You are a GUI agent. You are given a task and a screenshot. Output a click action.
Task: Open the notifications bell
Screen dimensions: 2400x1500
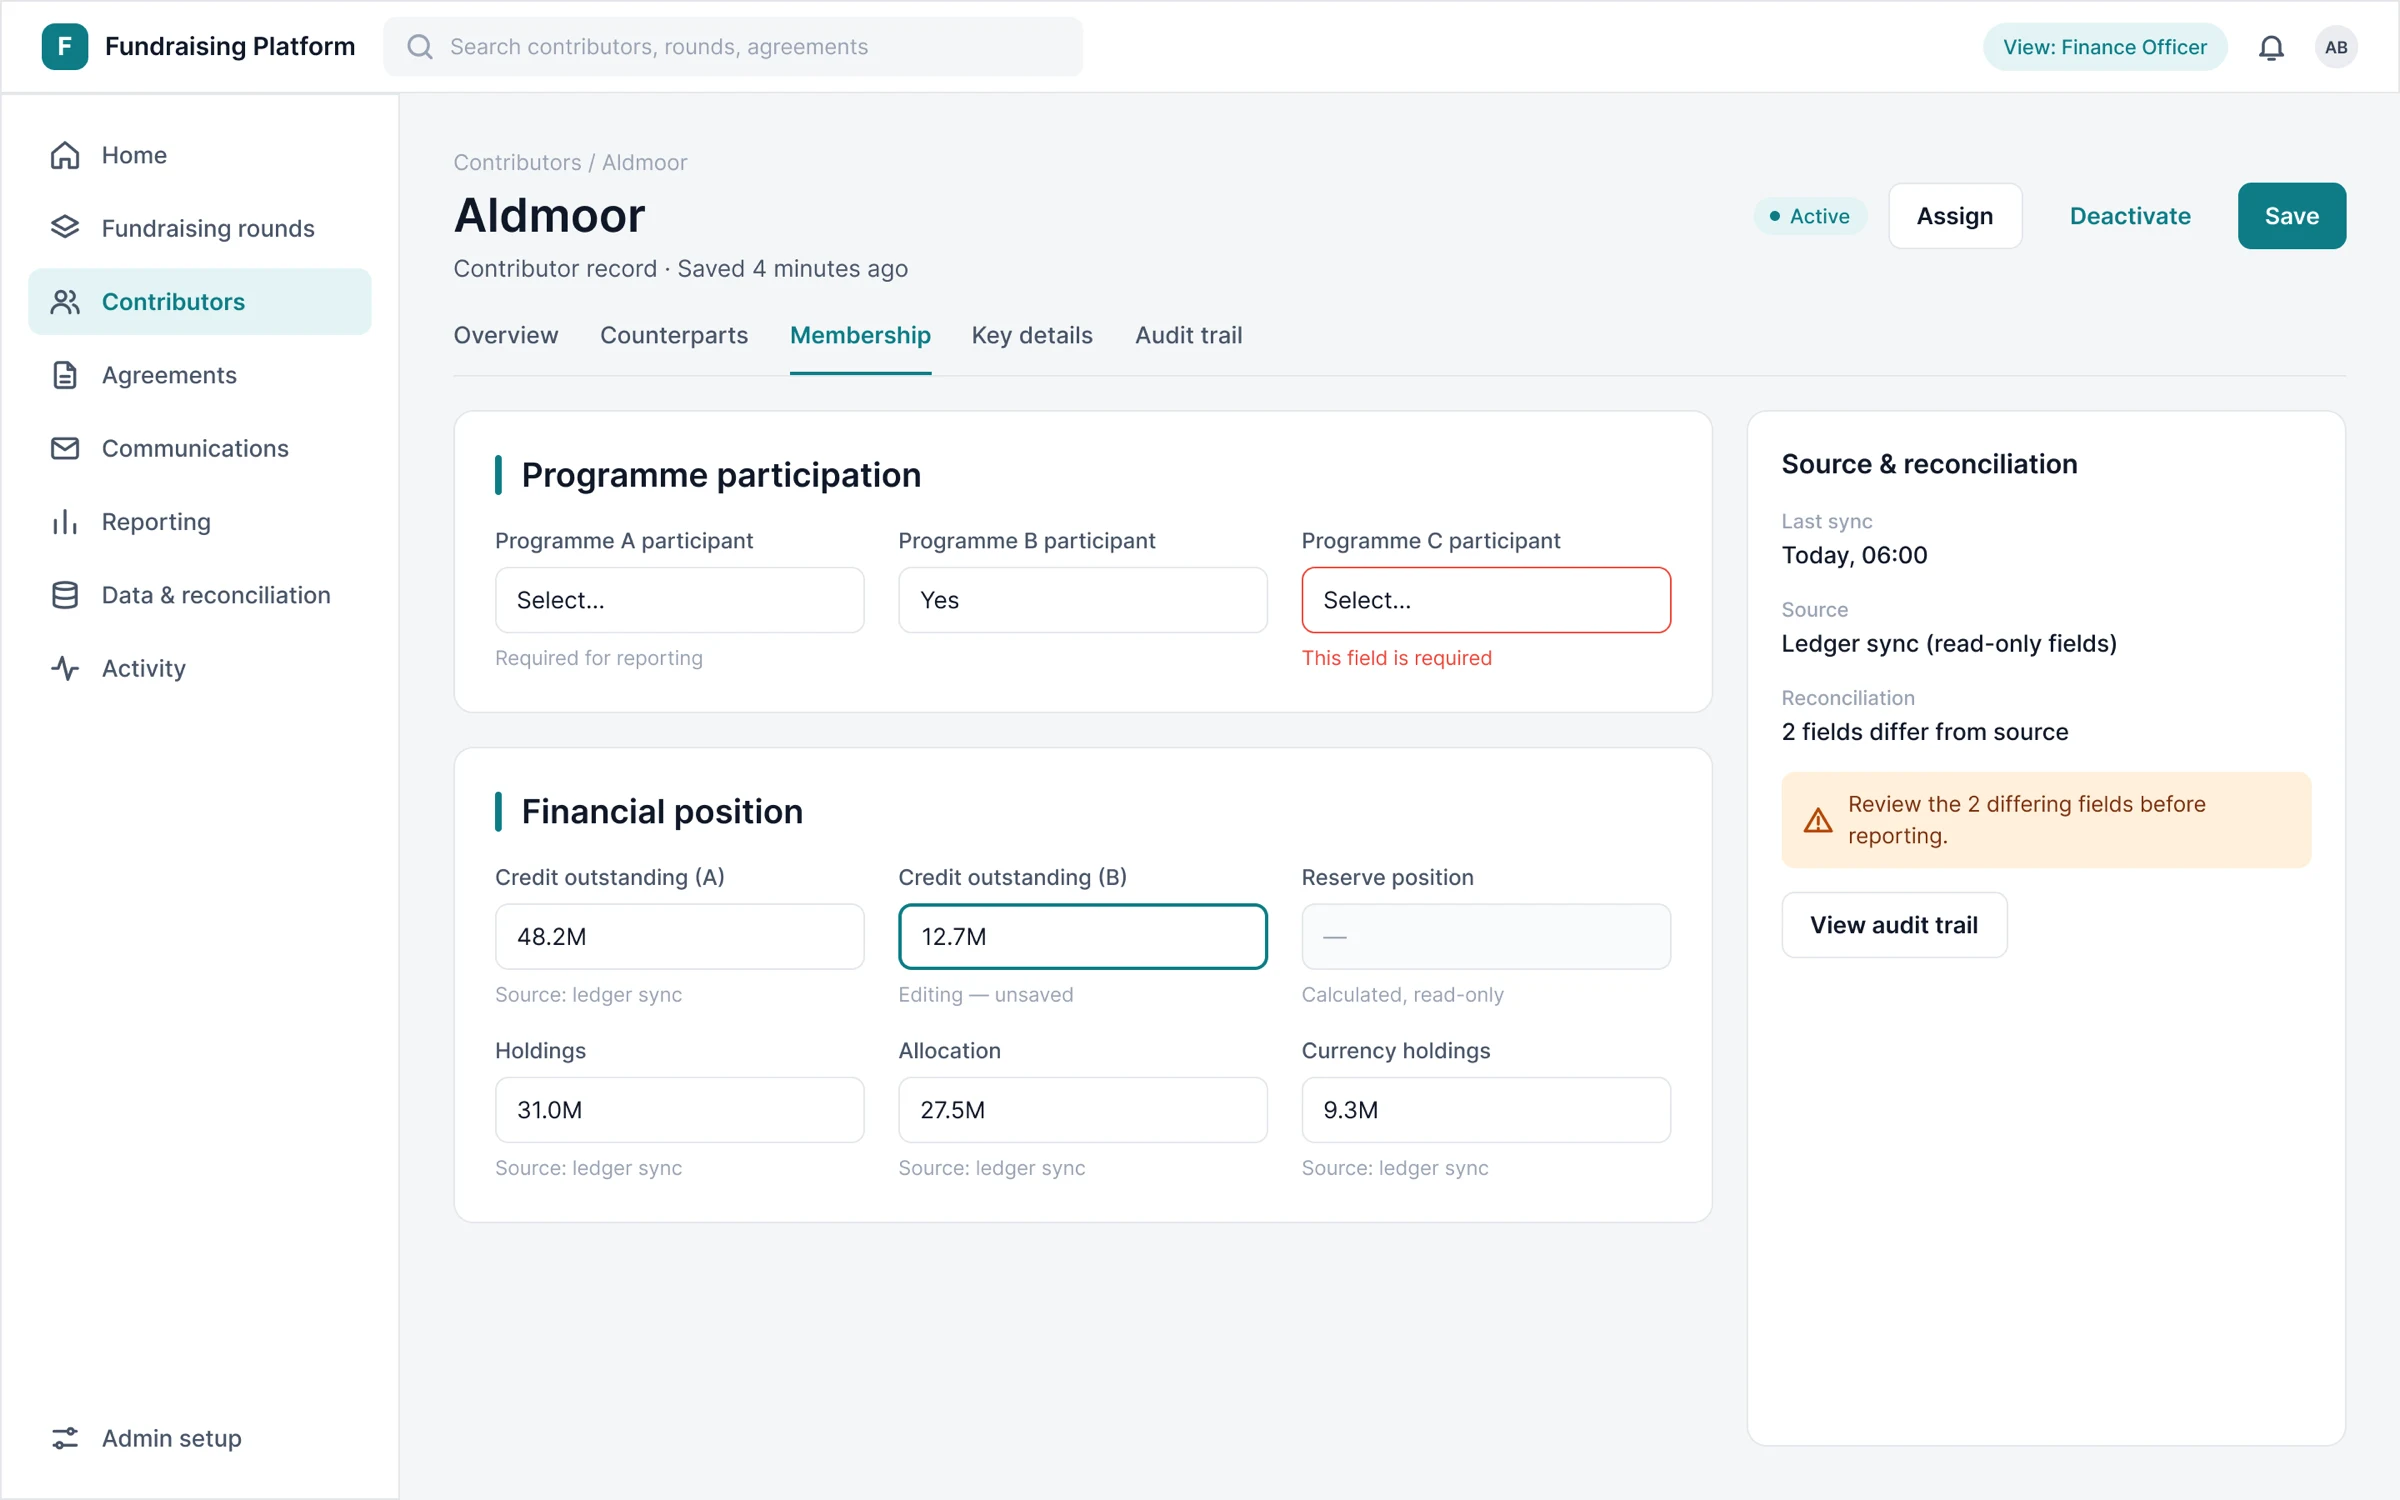(2271, 47)
